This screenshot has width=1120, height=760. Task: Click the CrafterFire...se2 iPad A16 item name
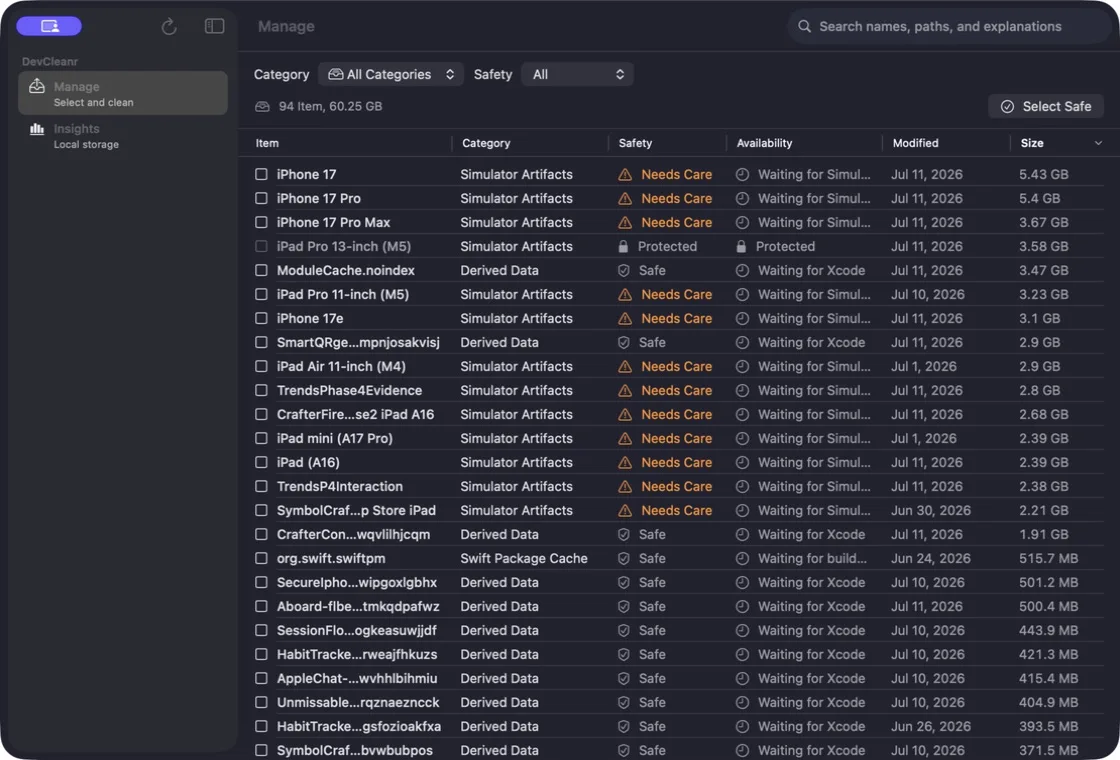coord(355,414)
